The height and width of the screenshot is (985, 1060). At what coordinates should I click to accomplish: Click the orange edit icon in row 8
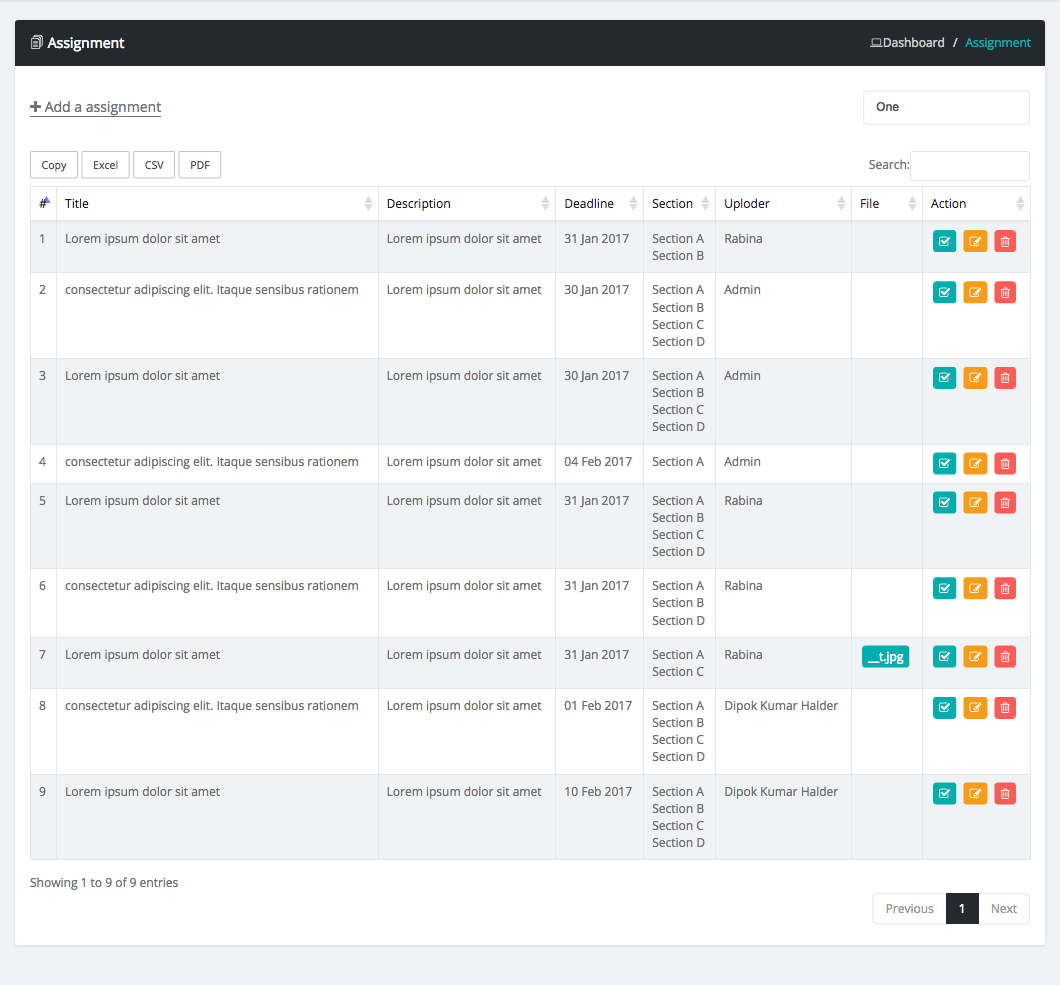[x=975, y=708]
